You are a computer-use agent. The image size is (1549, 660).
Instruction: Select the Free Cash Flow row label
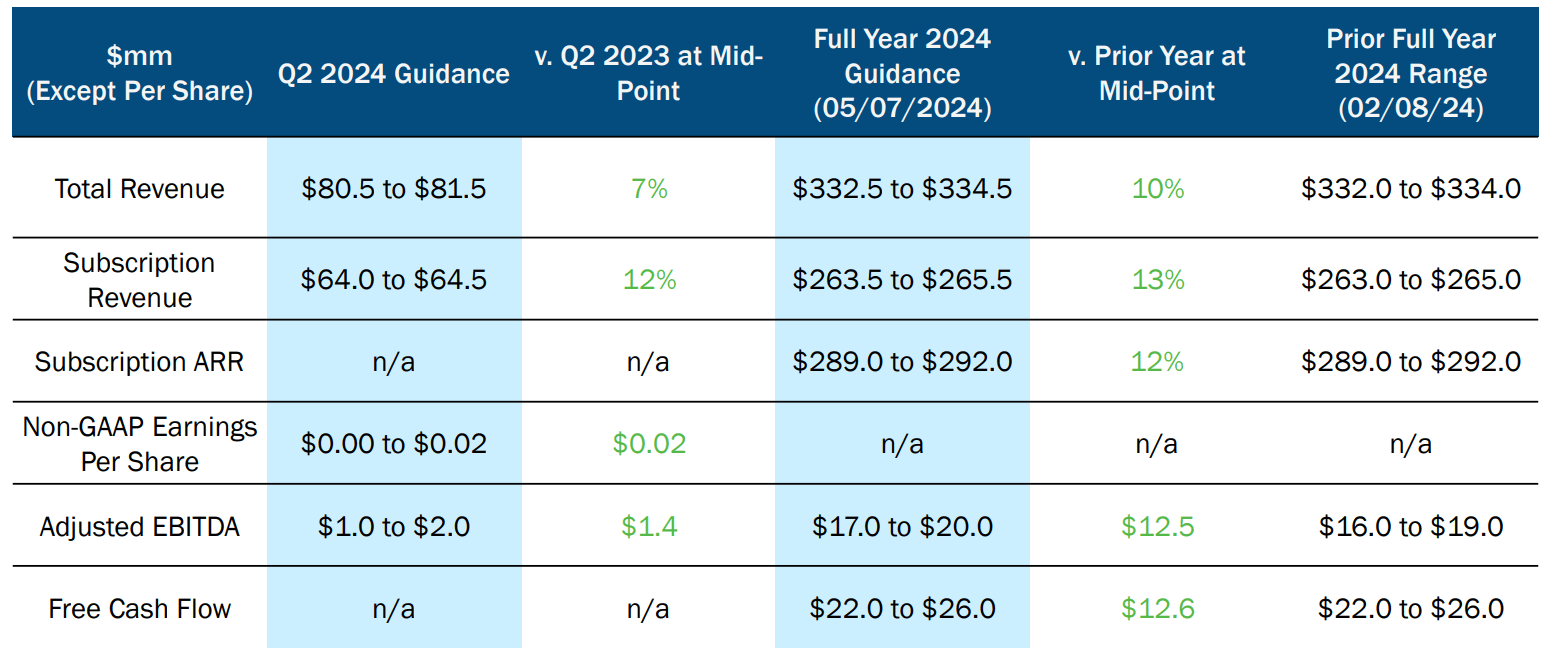[x=139, y=609]
